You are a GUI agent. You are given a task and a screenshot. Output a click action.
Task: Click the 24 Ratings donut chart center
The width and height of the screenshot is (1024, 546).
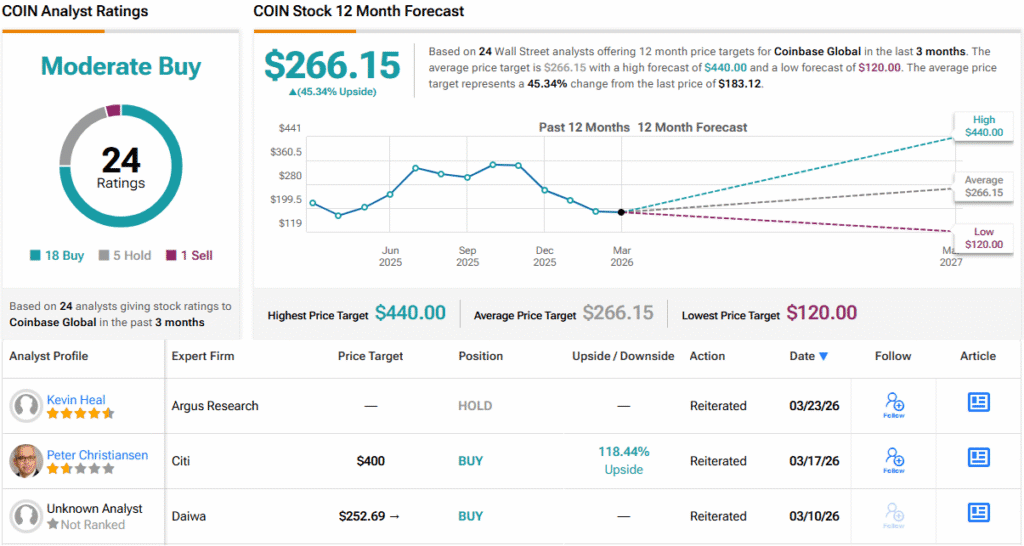tap(121, 168)
